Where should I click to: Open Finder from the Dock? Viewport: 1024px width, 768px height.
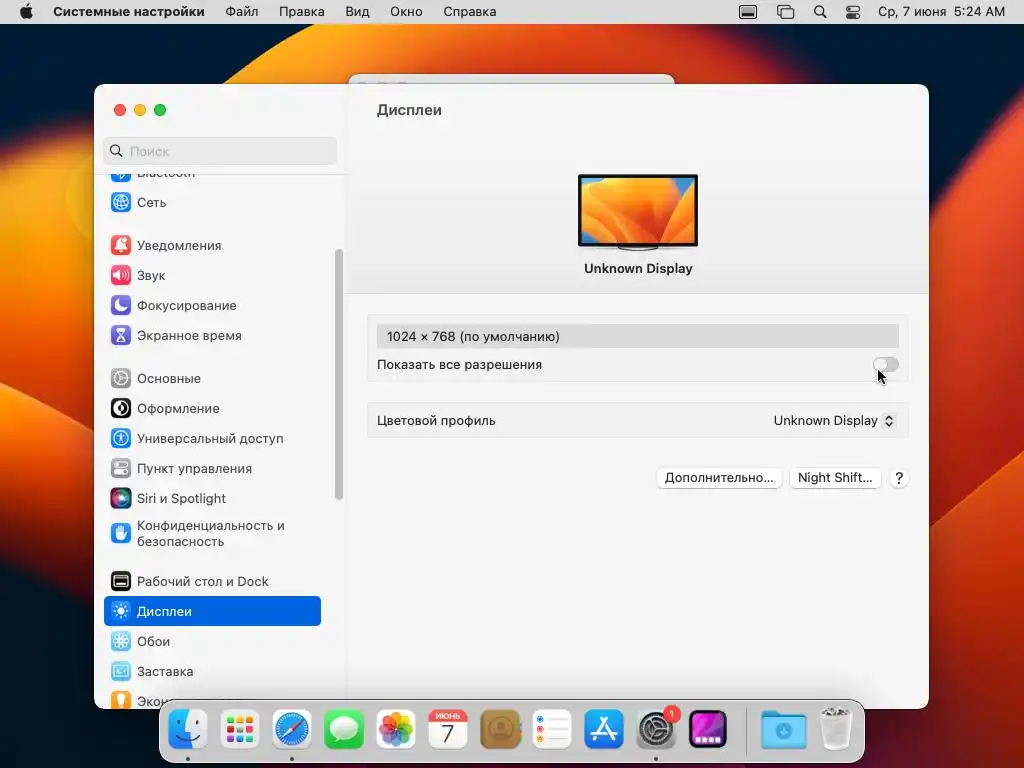point(188,729)
